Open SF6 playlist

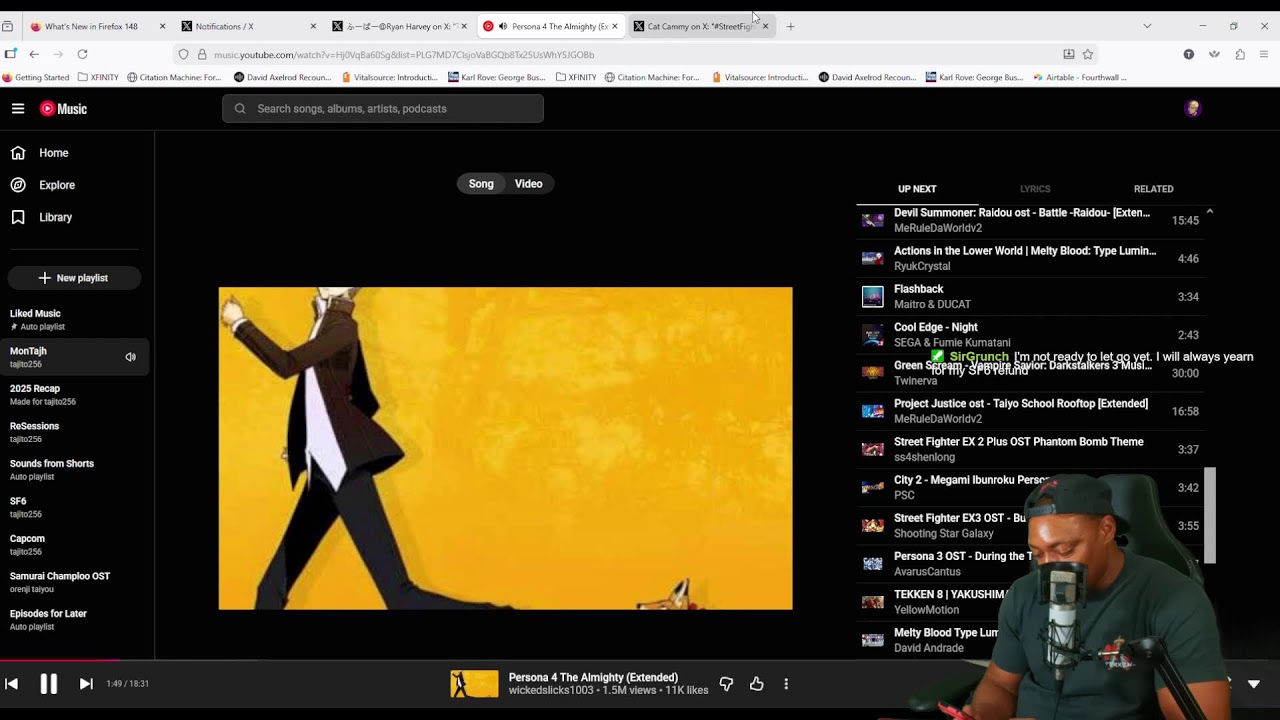click(x=74, y=507)
